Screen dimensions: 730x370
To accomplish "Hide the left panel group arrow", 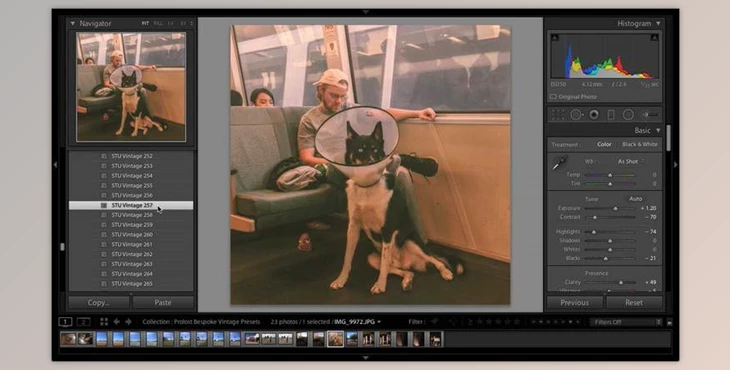I will tap(55, 164).
